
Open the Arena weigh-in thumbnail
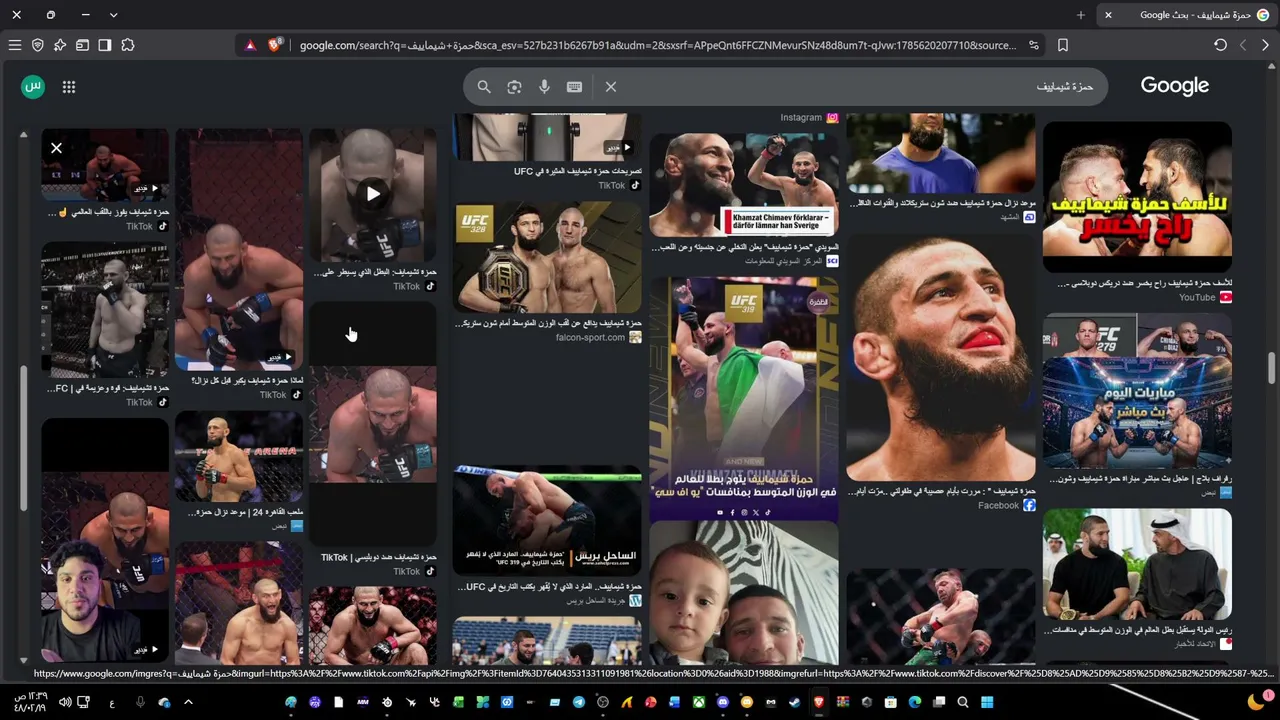(x=239, y=457)
